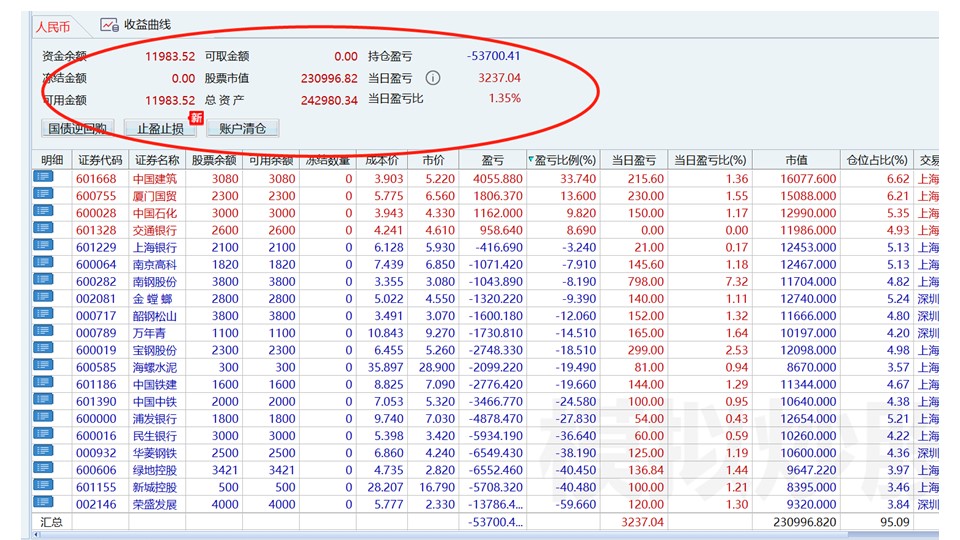Click the info icon beside 当日盈亏
The width and height of the screenshot is (960, 540).
(x=433, y=78)
